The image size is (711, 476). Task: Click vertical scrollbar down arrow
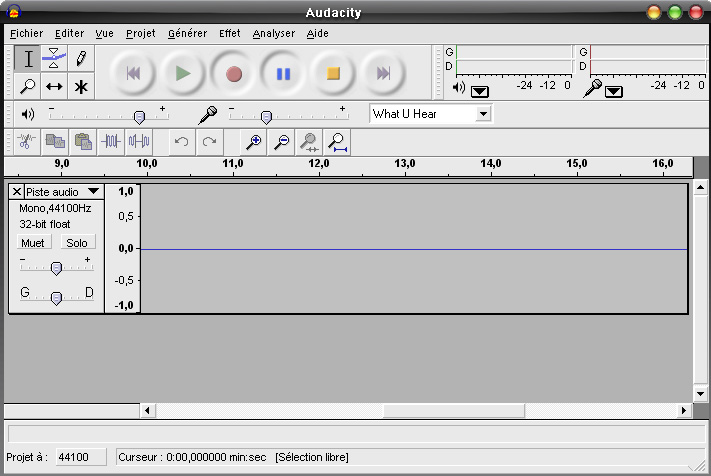701,393
